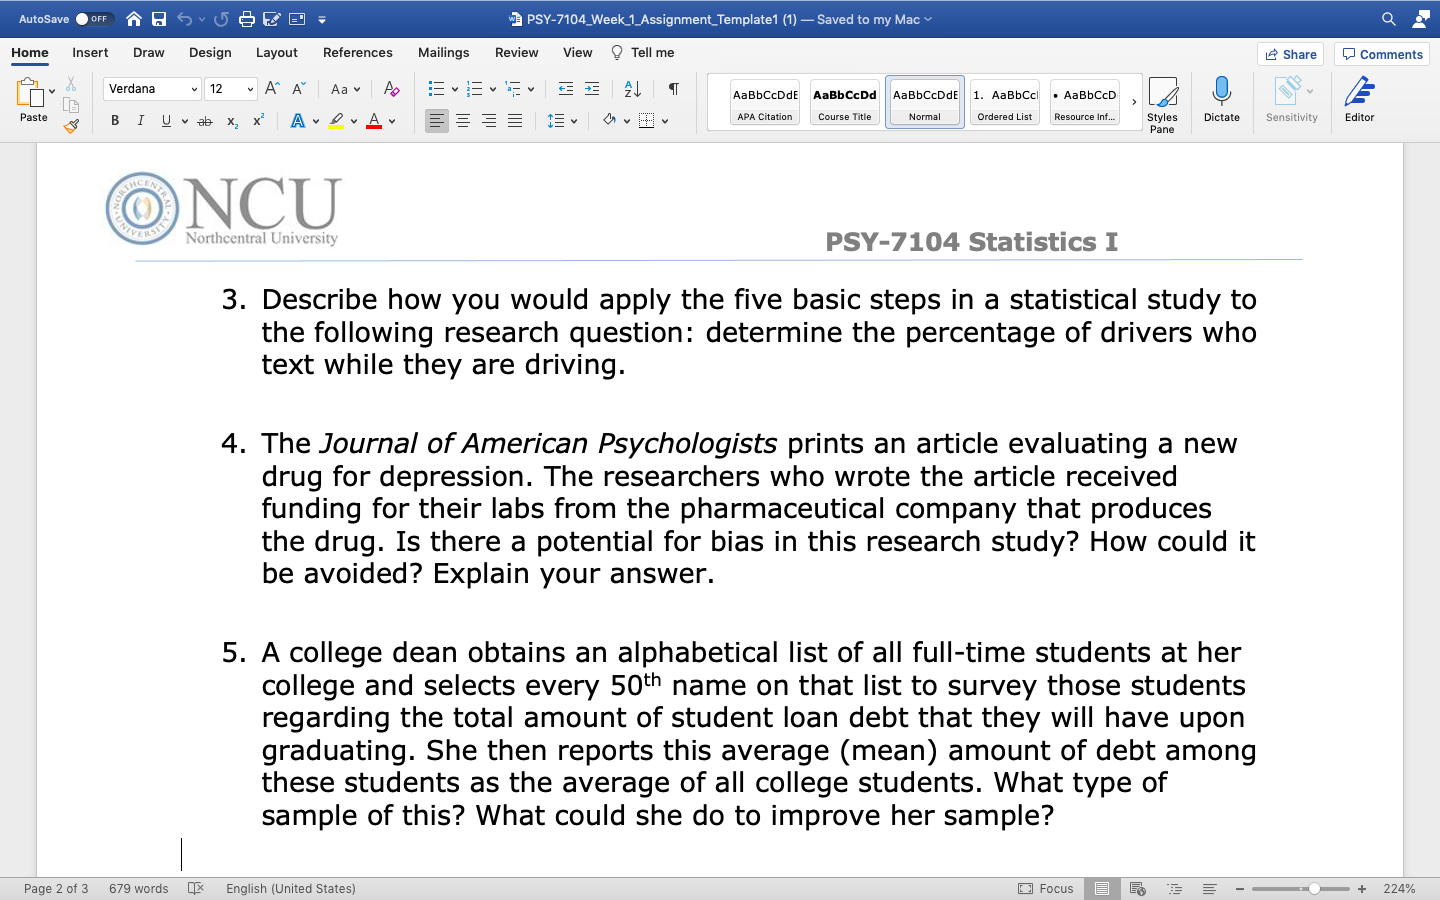This screenshot has width=1440, height=900.
Task: Apply center alignment
Action: [x=463, y=120]
